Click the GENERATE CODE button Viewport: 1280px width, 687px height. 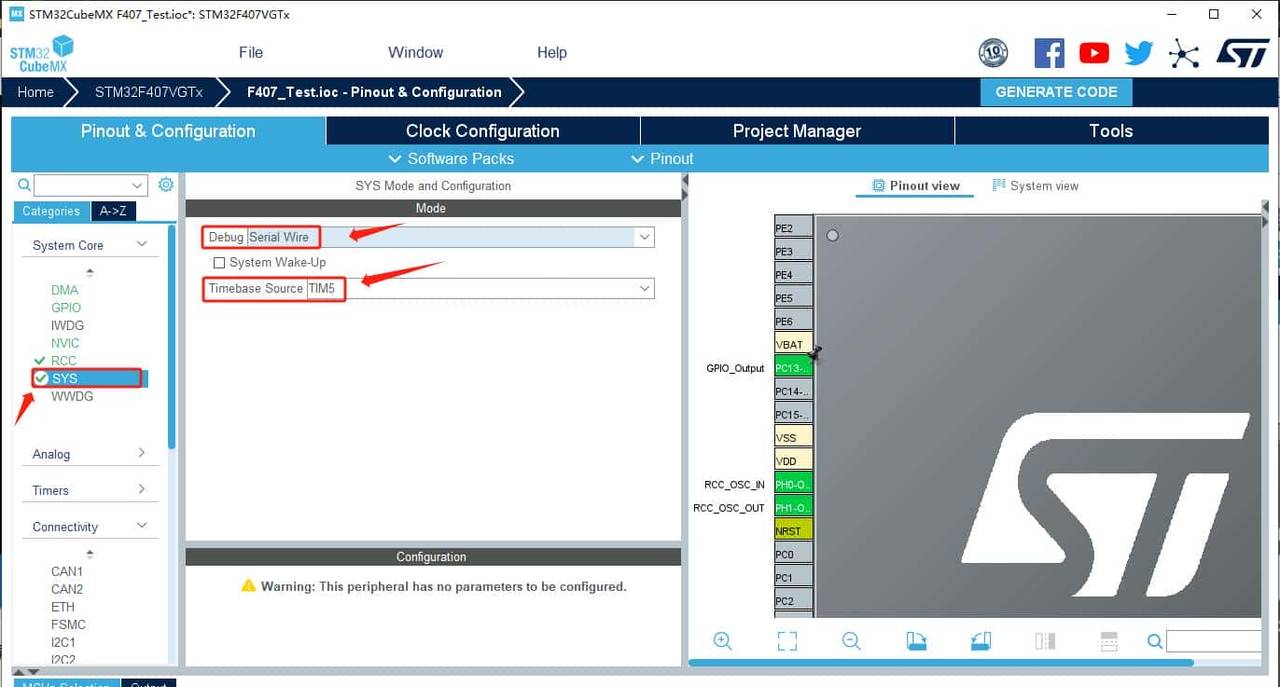(x=1056, y=92)
